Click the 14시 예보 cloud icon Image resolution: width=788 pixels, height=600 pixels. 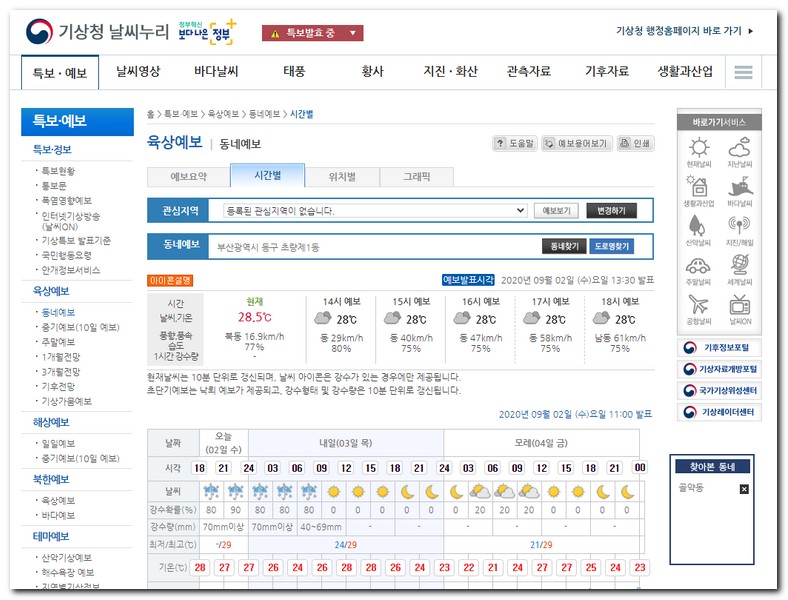point(323,318)
